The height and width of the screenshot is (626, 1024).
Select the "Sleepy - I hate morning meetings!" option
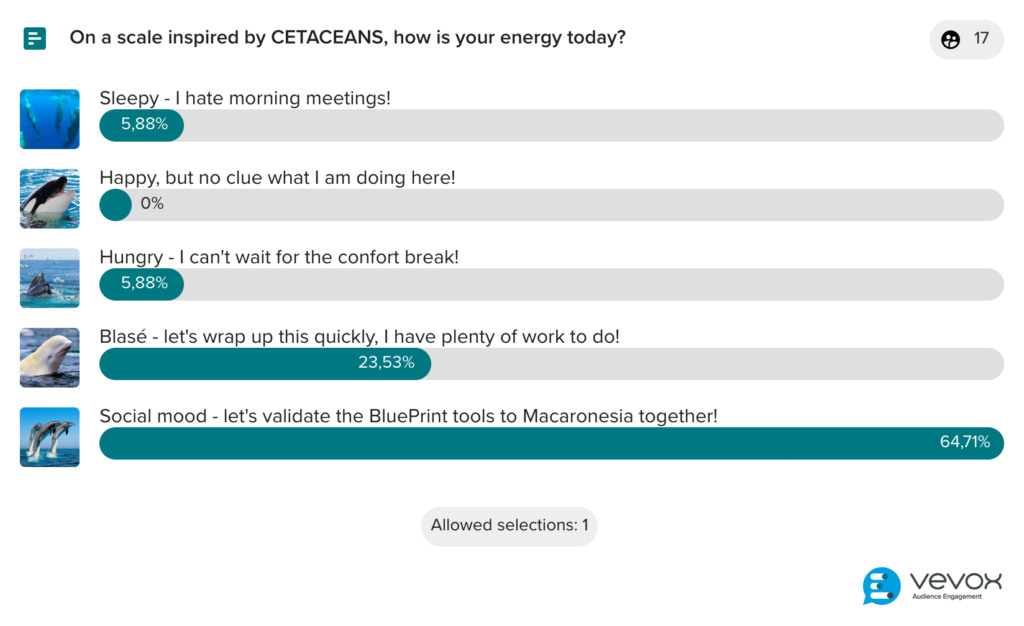pos(245,98)
